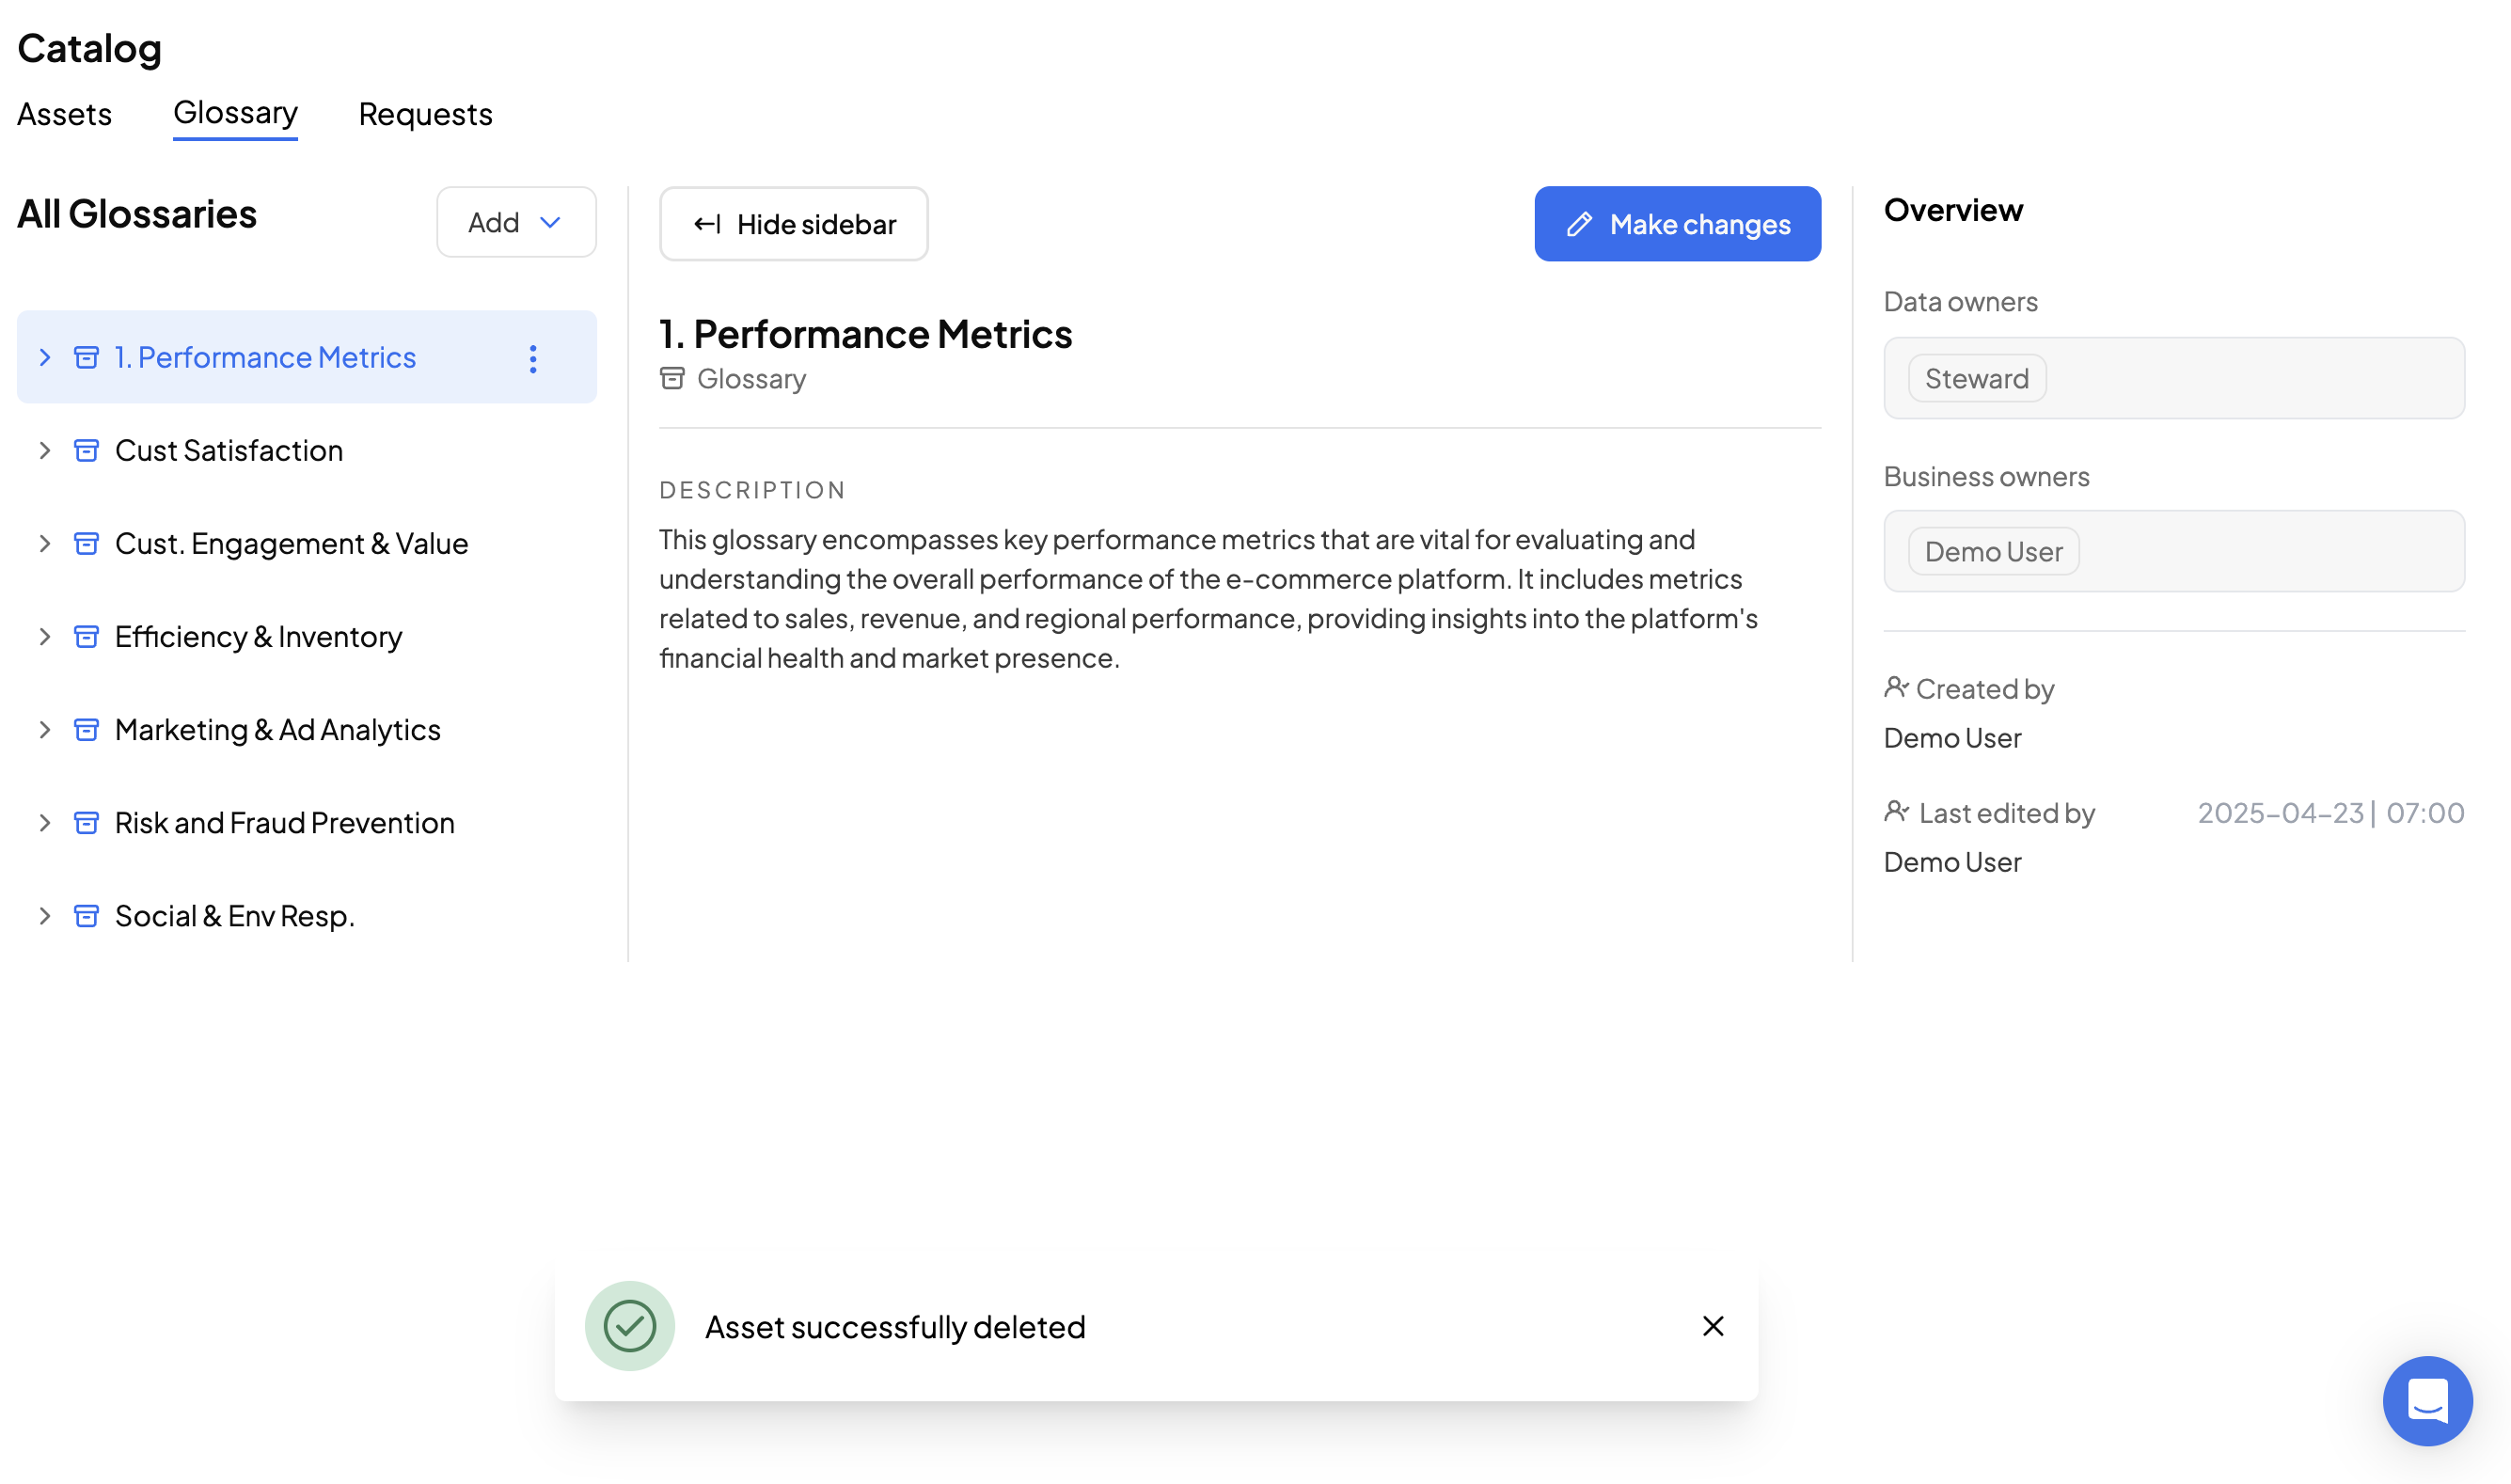Click the green success checkmark icon
The width and height of the screenshot is (2511, 1484).
pos(629,1326)
